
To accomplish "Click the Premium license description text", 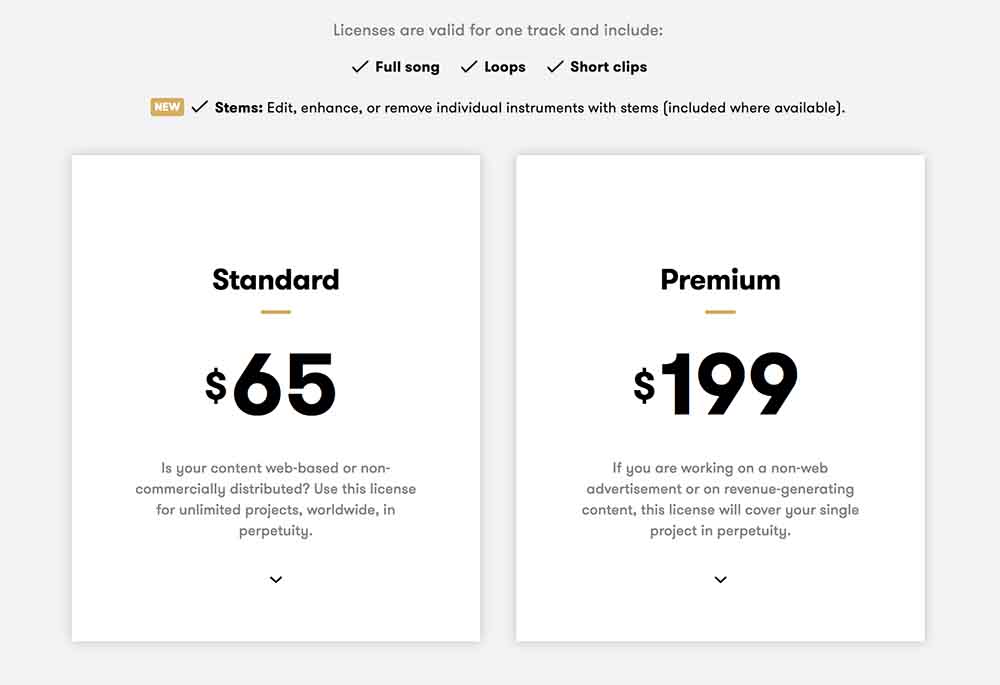I will coord(720,499).
